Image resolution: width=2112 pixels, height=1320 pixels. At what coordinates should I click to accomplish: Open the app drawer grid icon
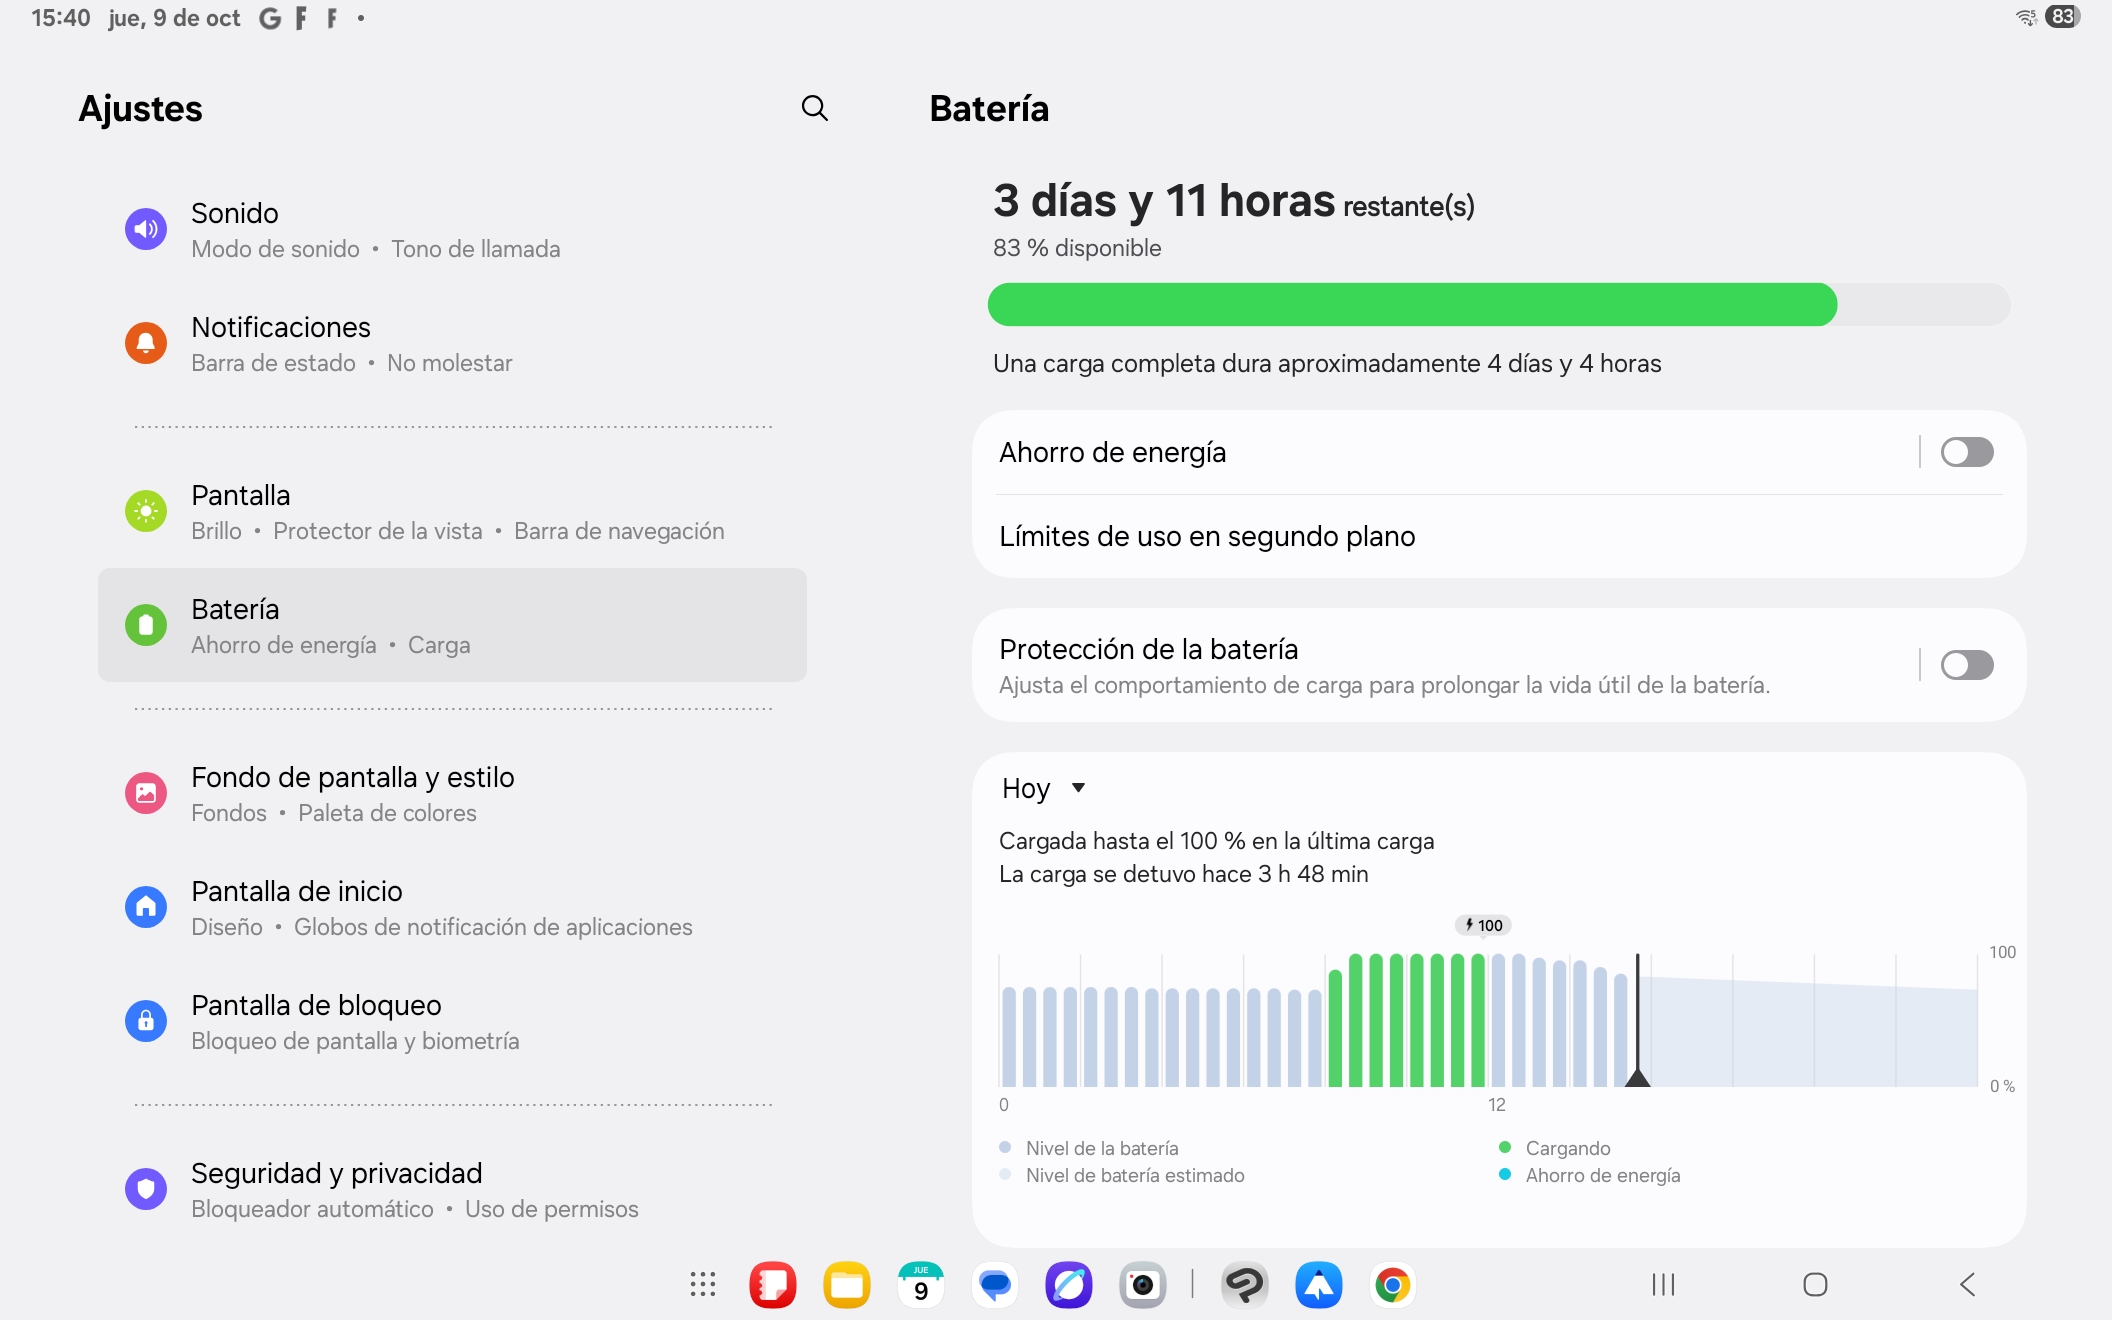703,1285
